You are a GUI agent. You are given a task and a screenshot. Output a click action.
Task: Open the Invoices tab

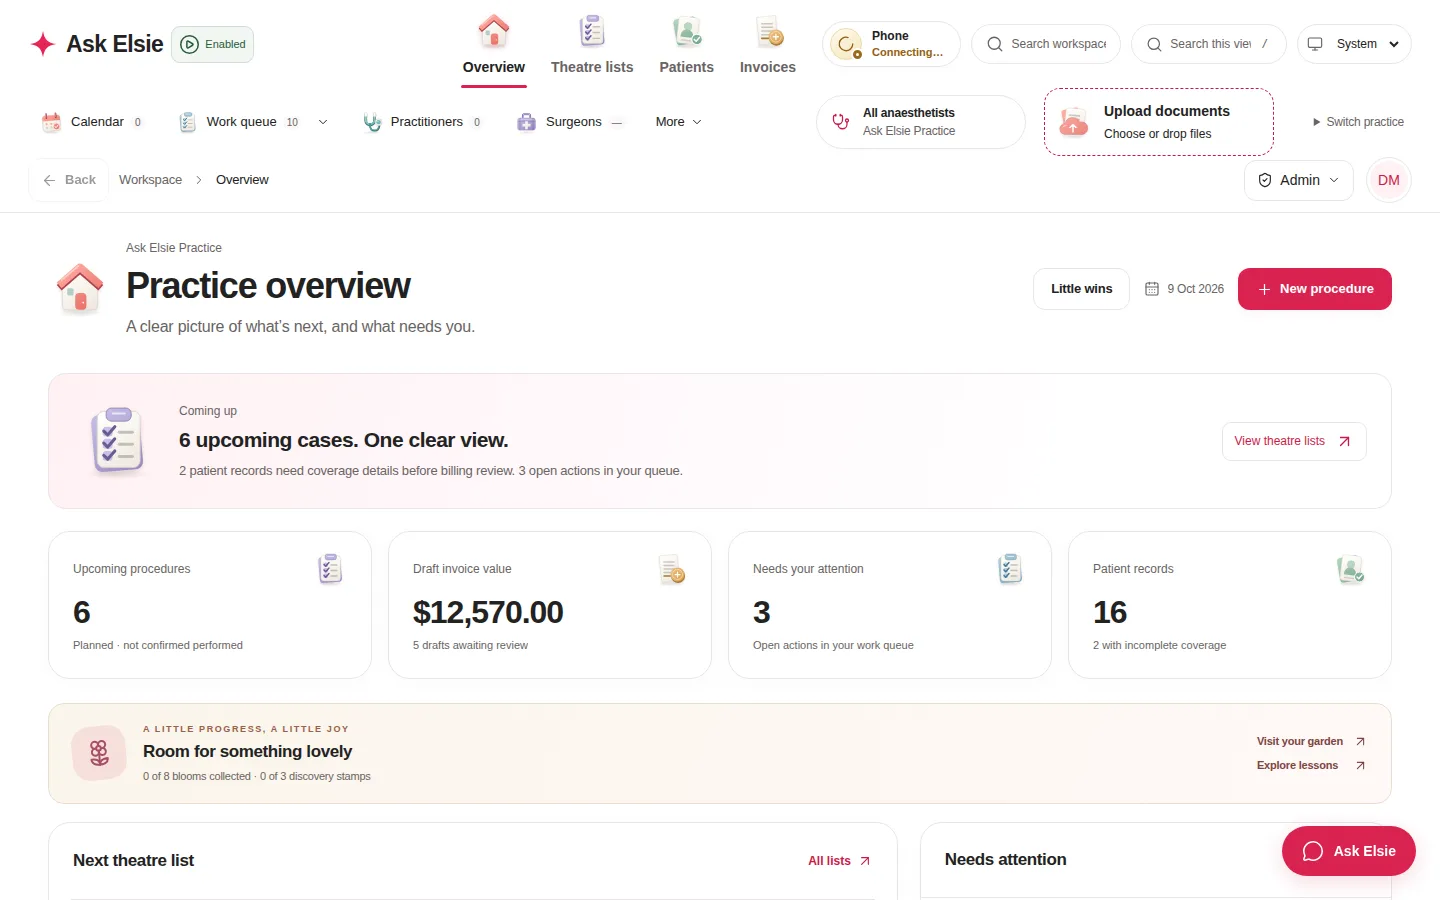click(x=768, y=46)
